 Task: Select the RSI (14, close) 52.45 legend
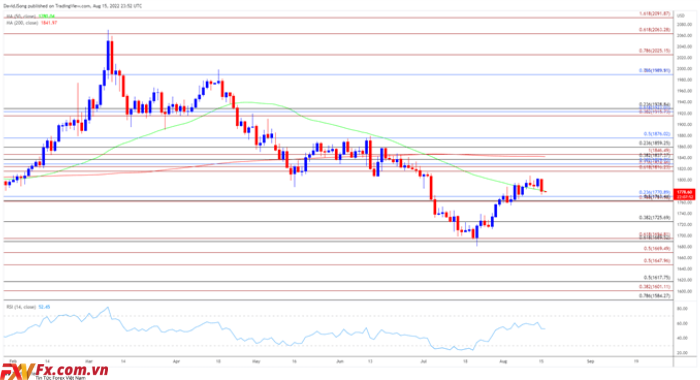point(28,307)
